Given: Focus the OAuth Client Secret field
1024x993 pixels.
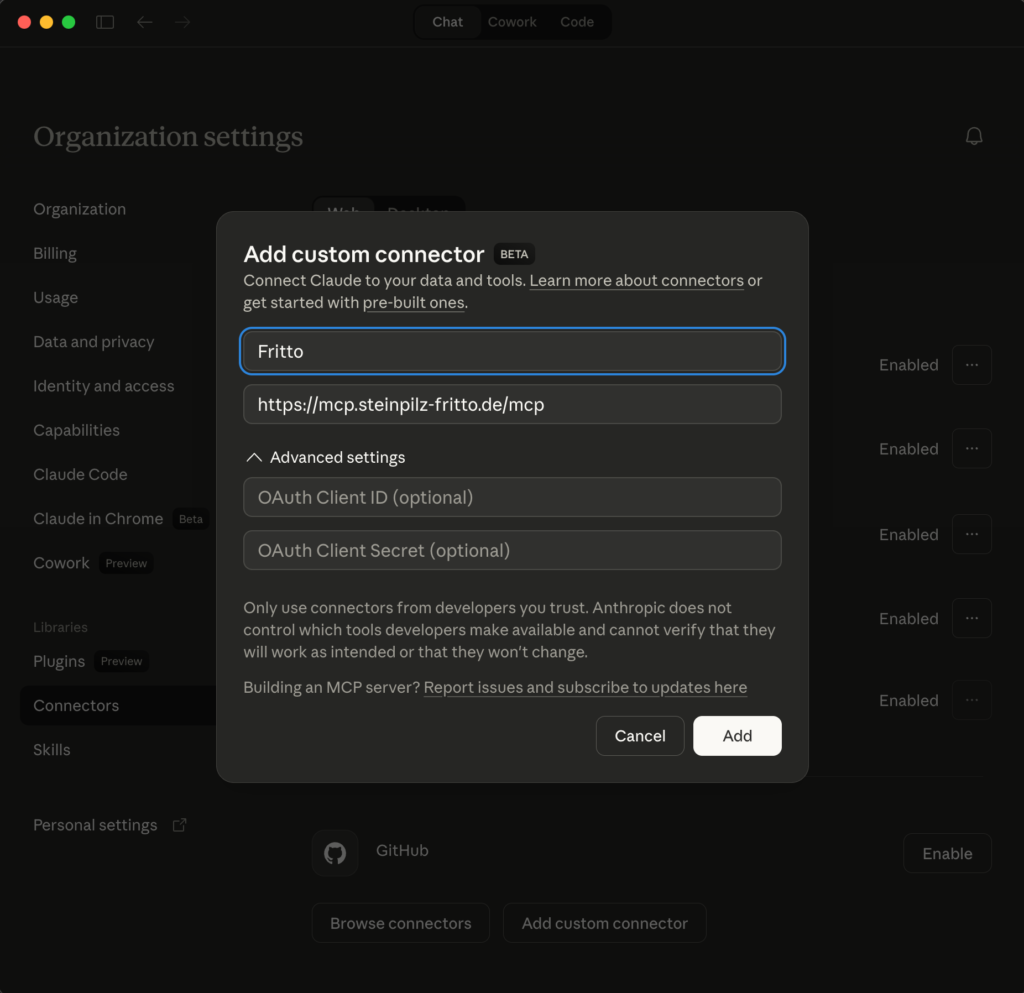Looking at the screenshot, I should [x=512, y=550].
